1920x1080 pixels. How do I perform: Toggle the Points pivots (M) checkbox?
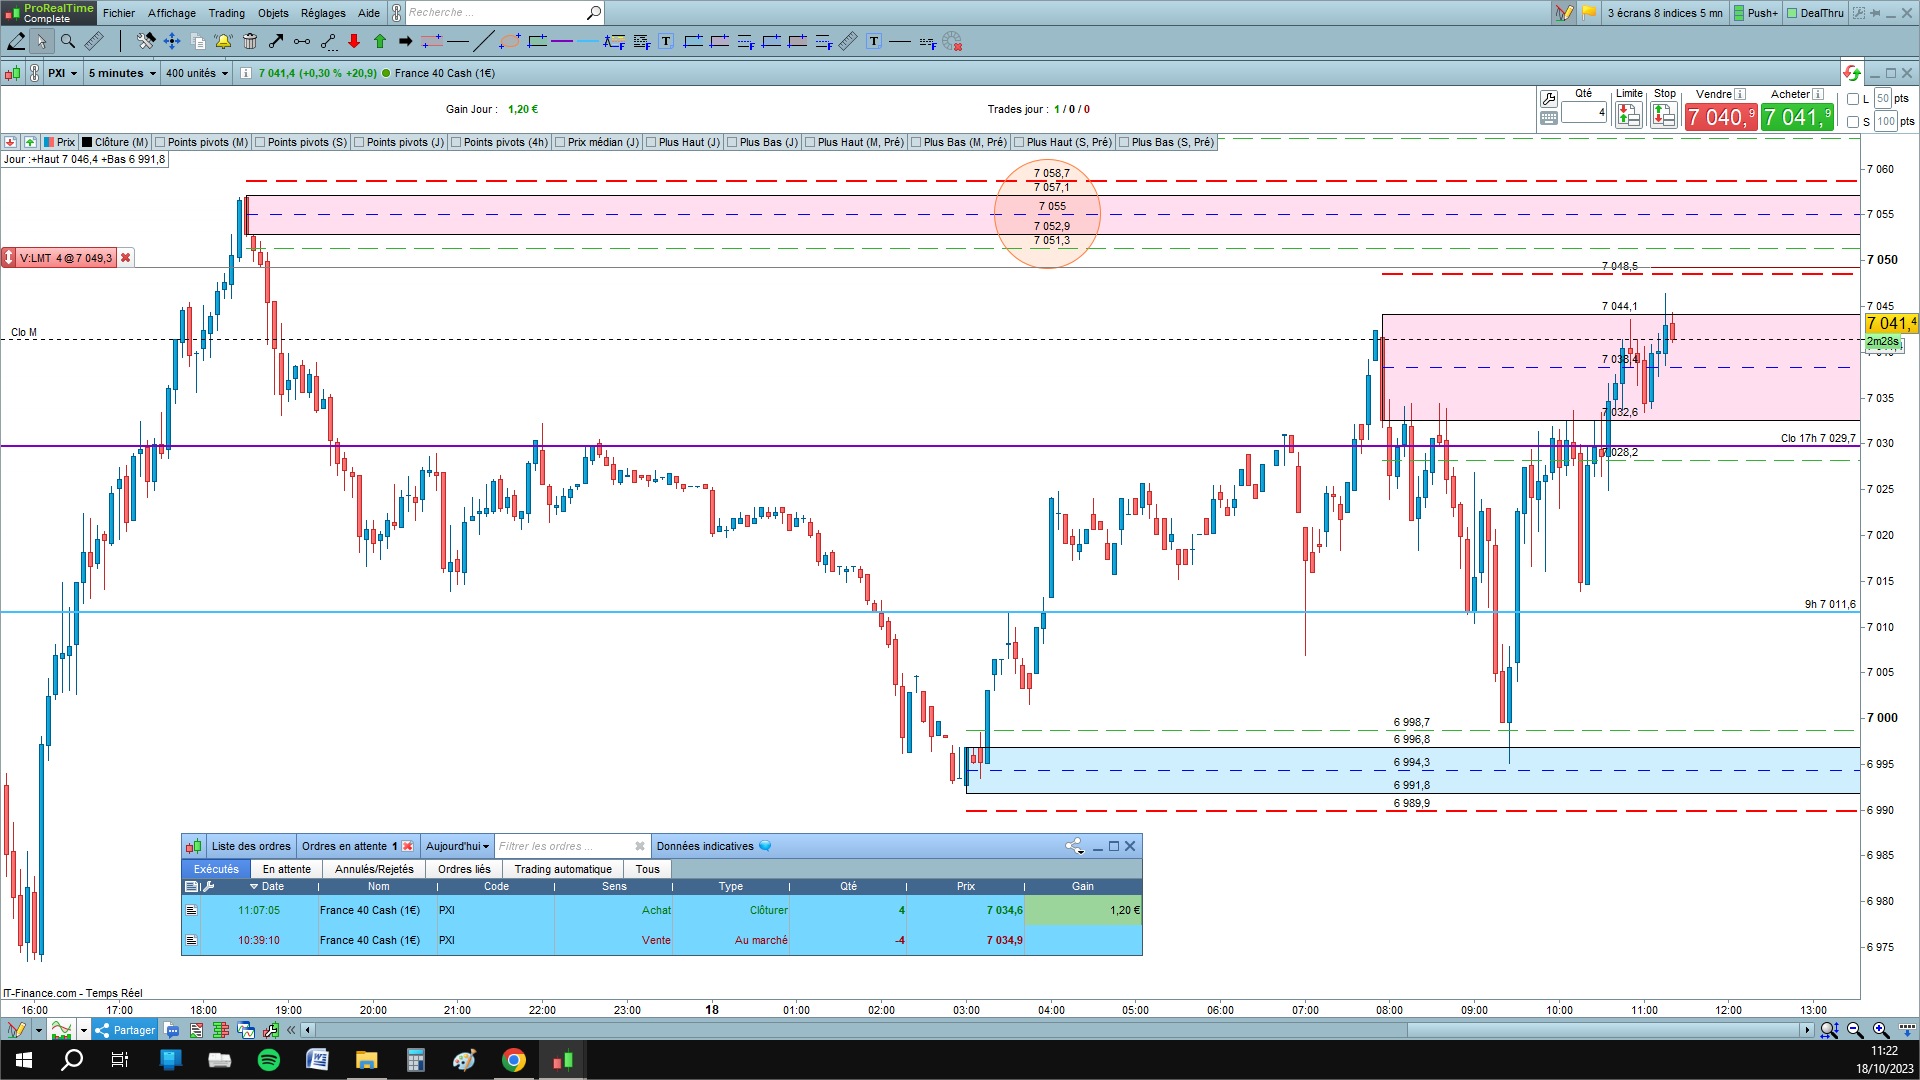(161, 142)
